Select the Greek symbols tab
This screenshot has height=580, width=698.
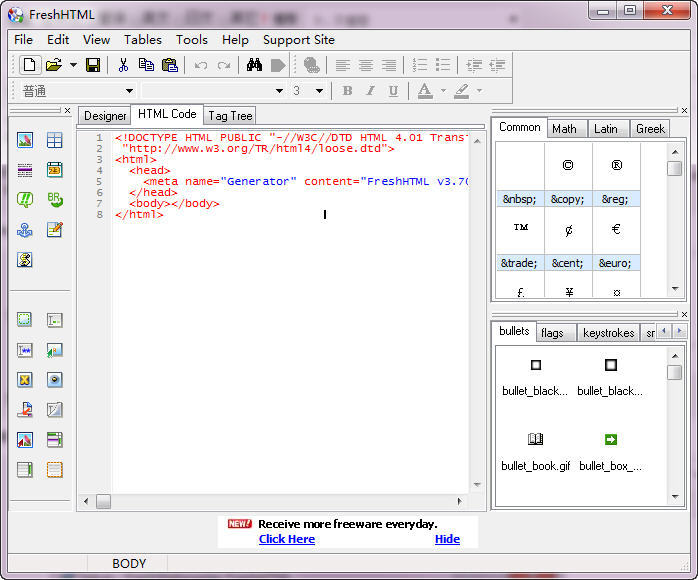coord(650,128)
